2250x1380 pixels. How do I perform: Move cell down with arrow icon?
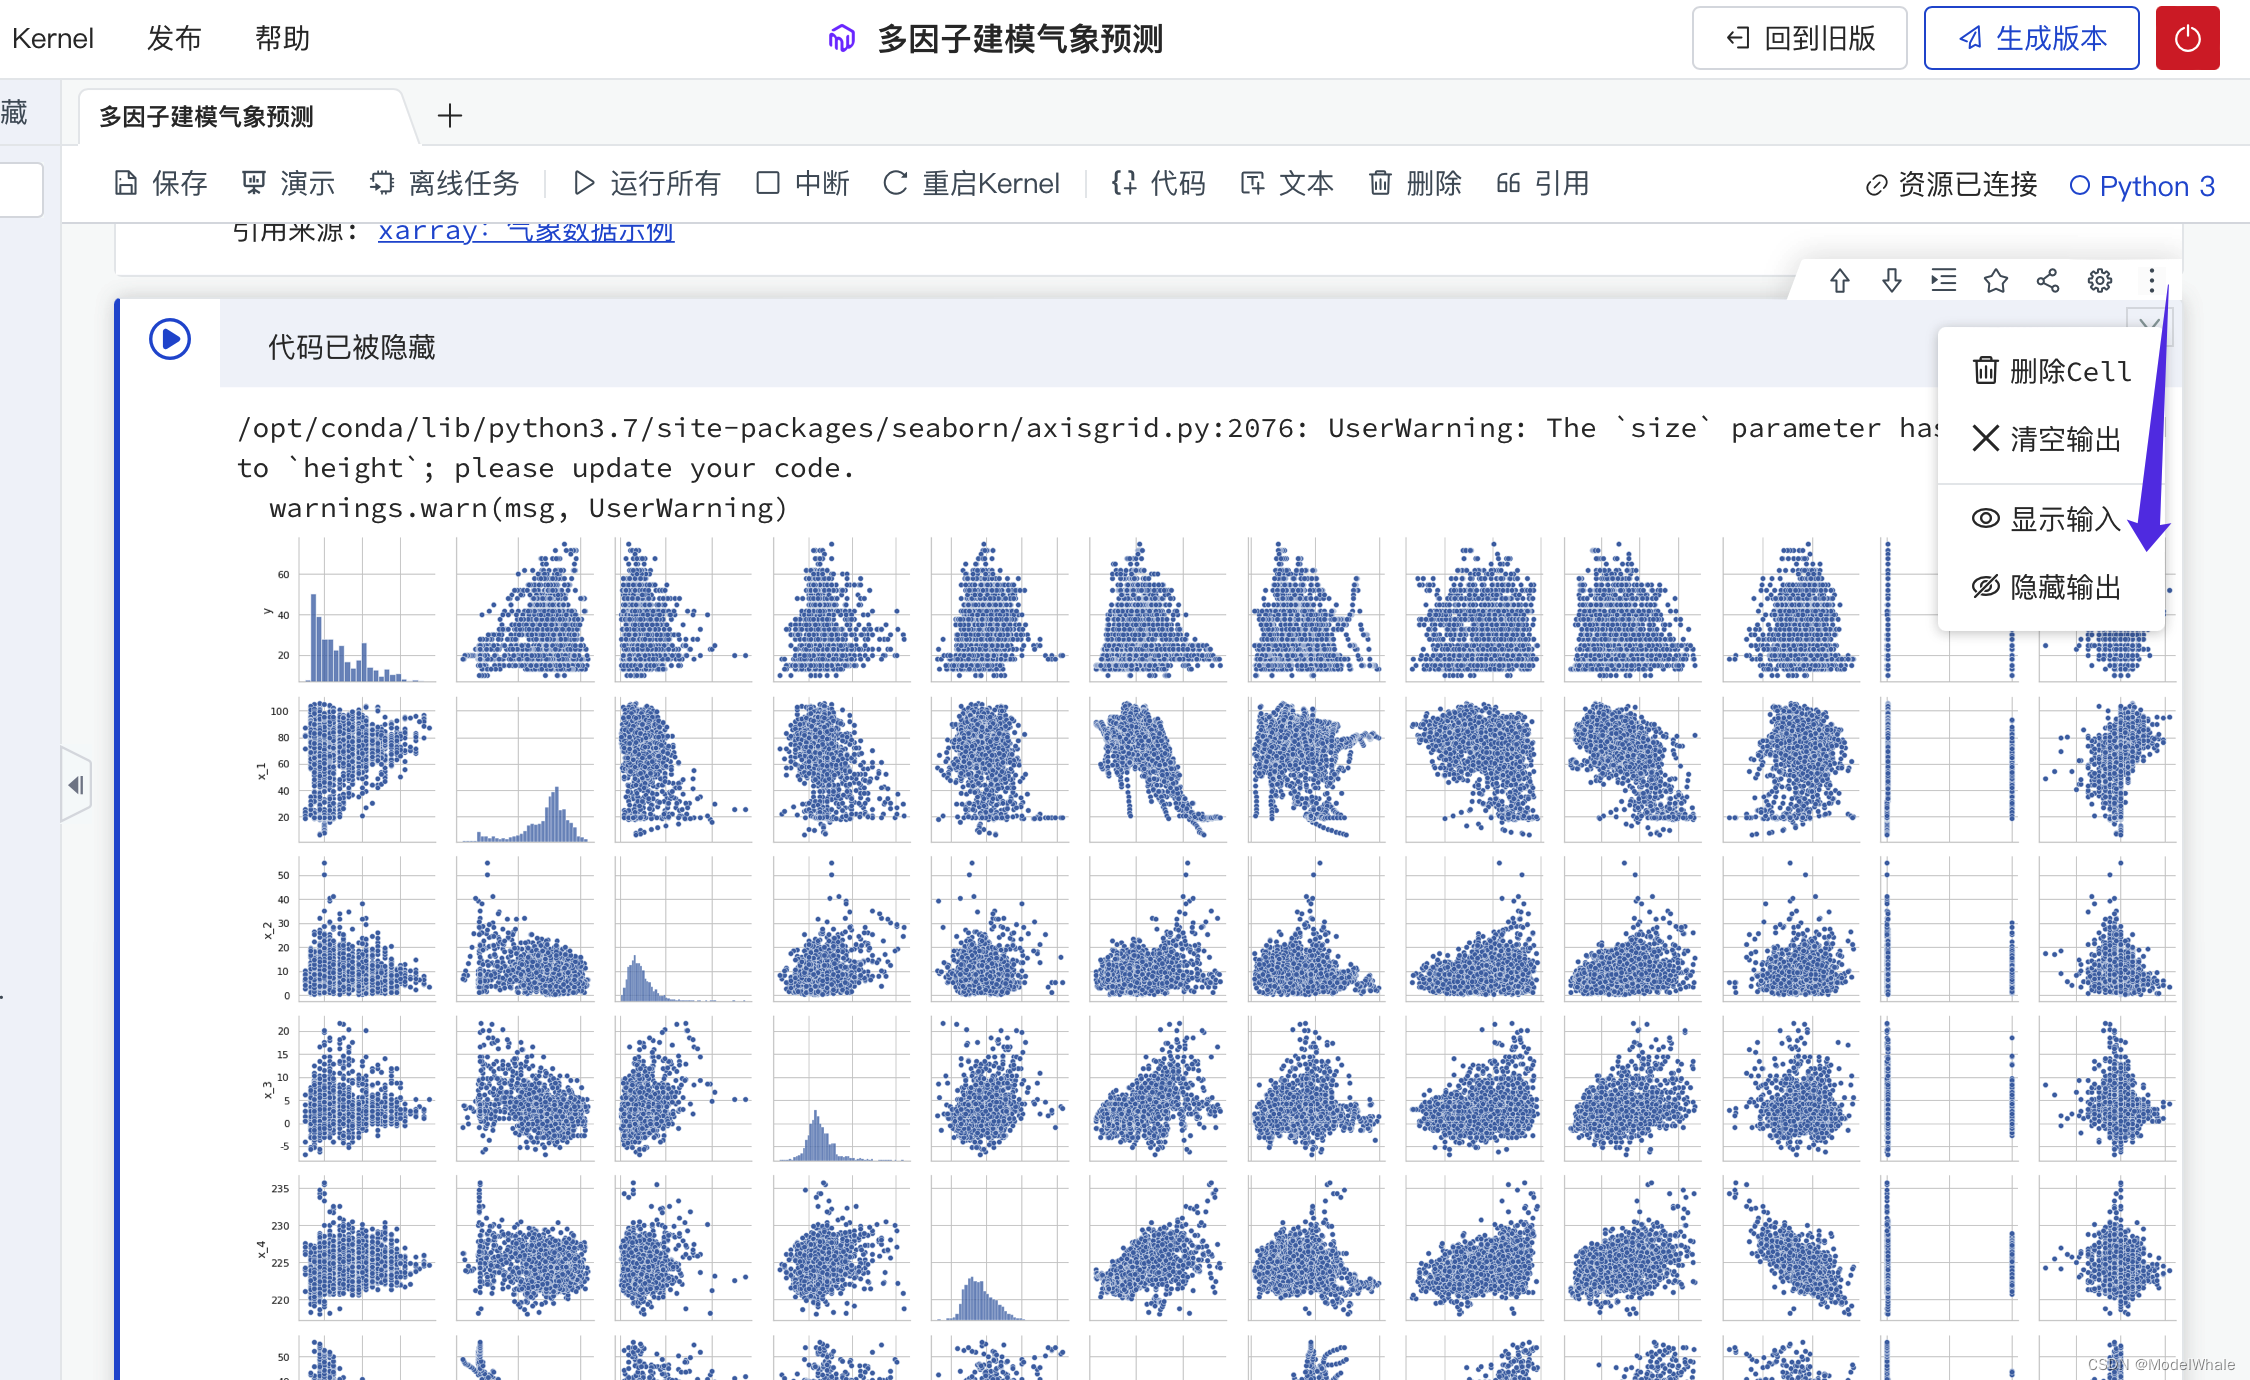(x=1891, y=281)
